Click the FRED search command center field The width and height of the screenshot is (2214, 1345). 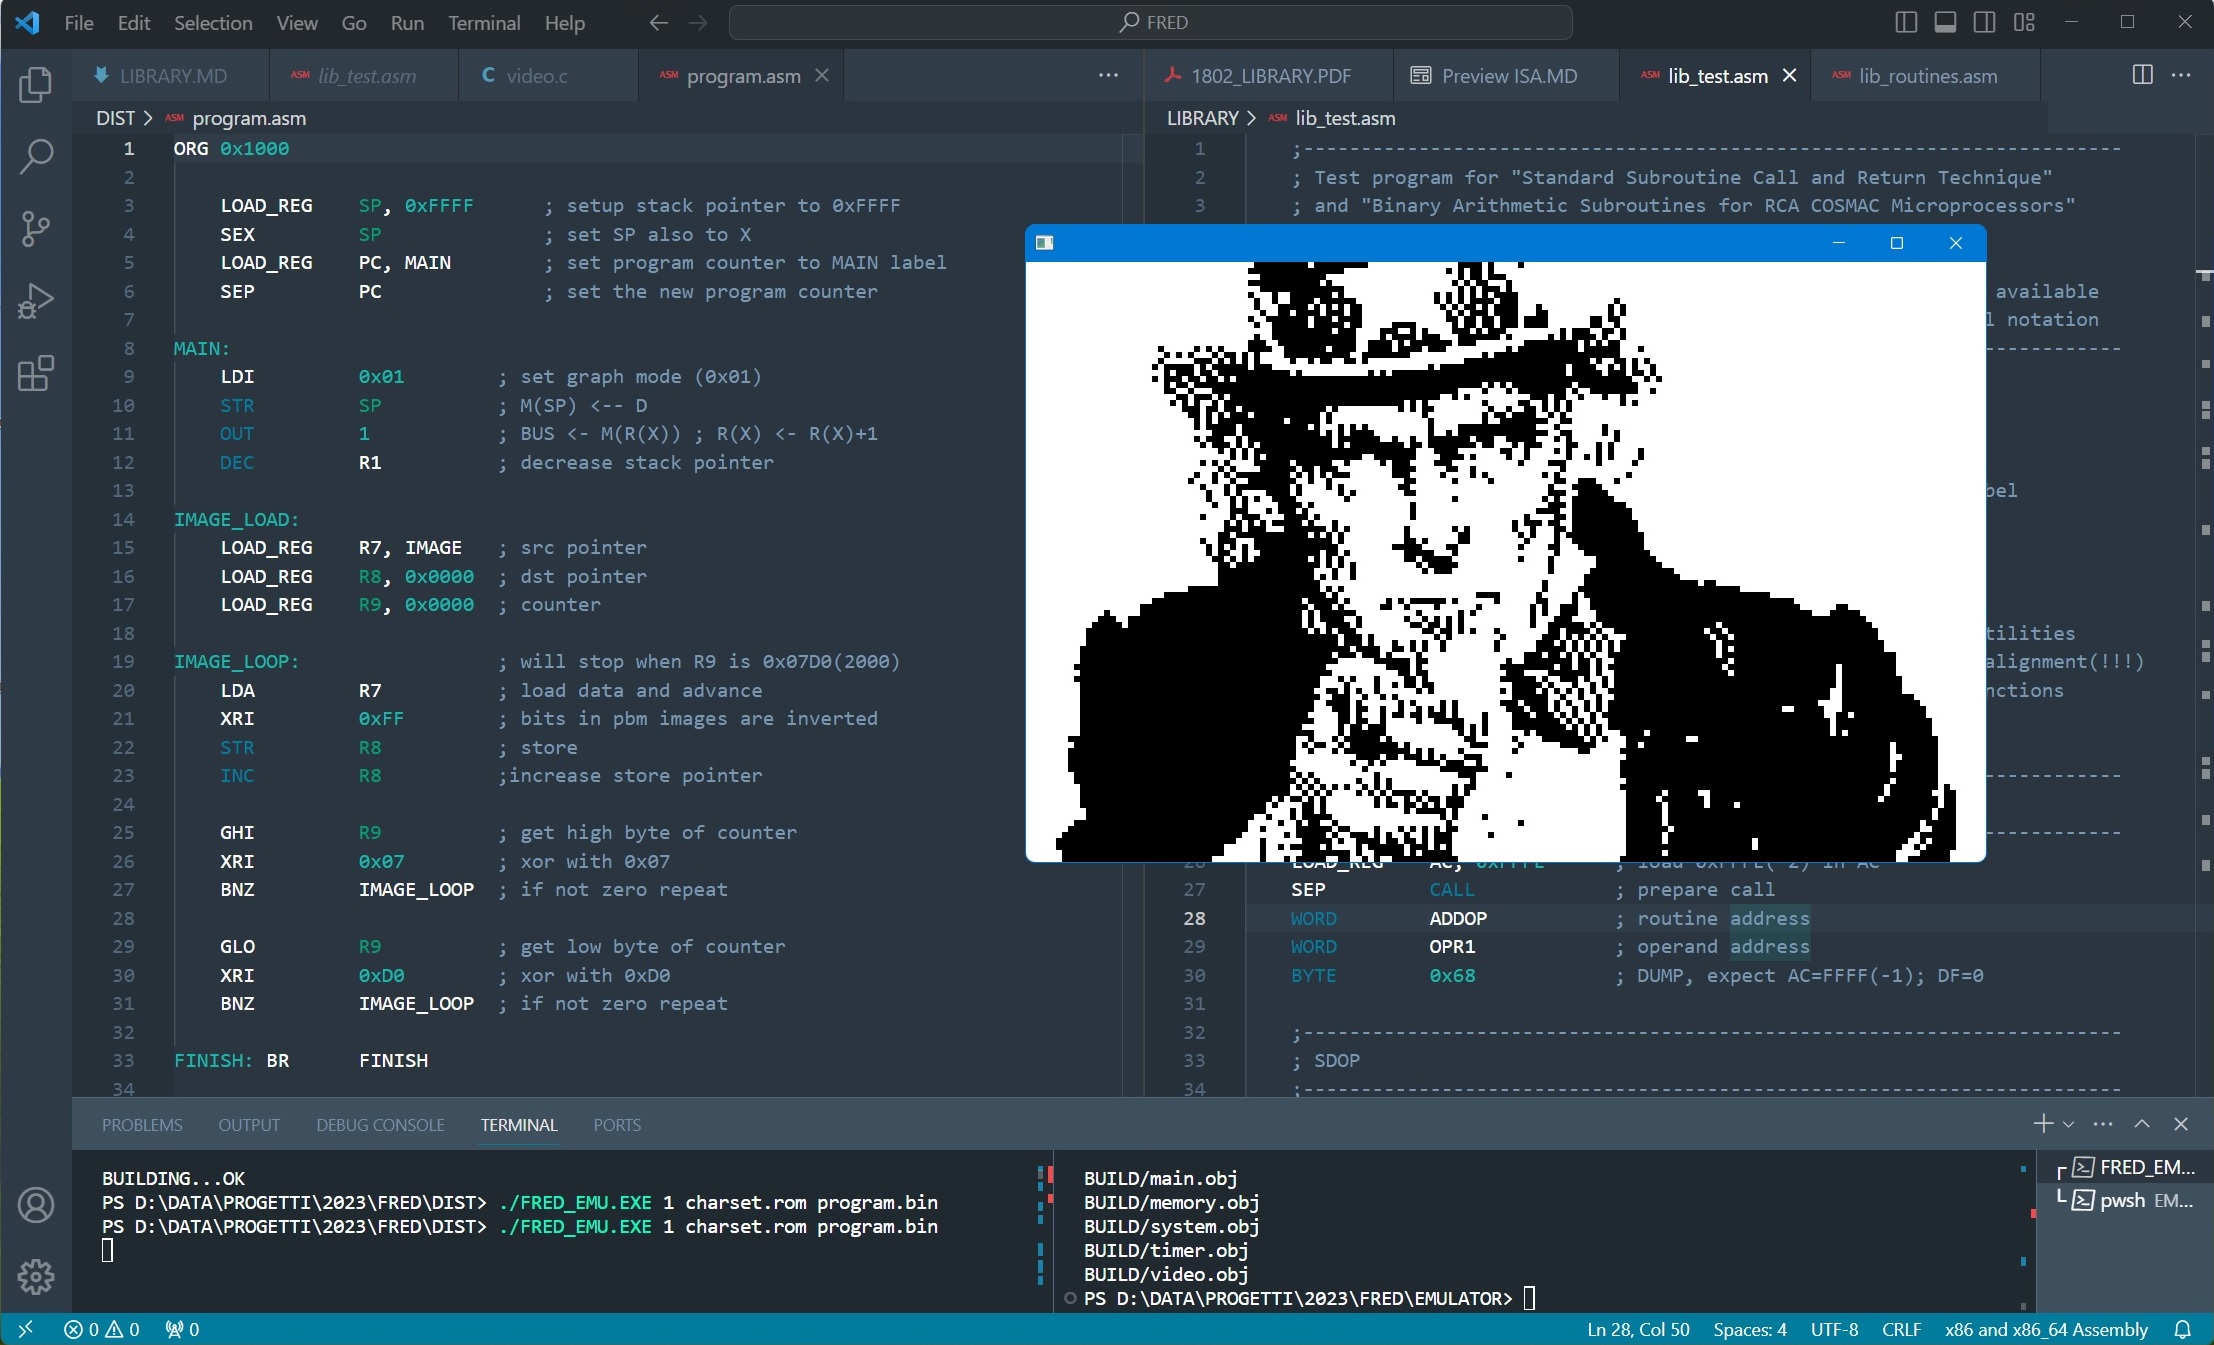1150,22
